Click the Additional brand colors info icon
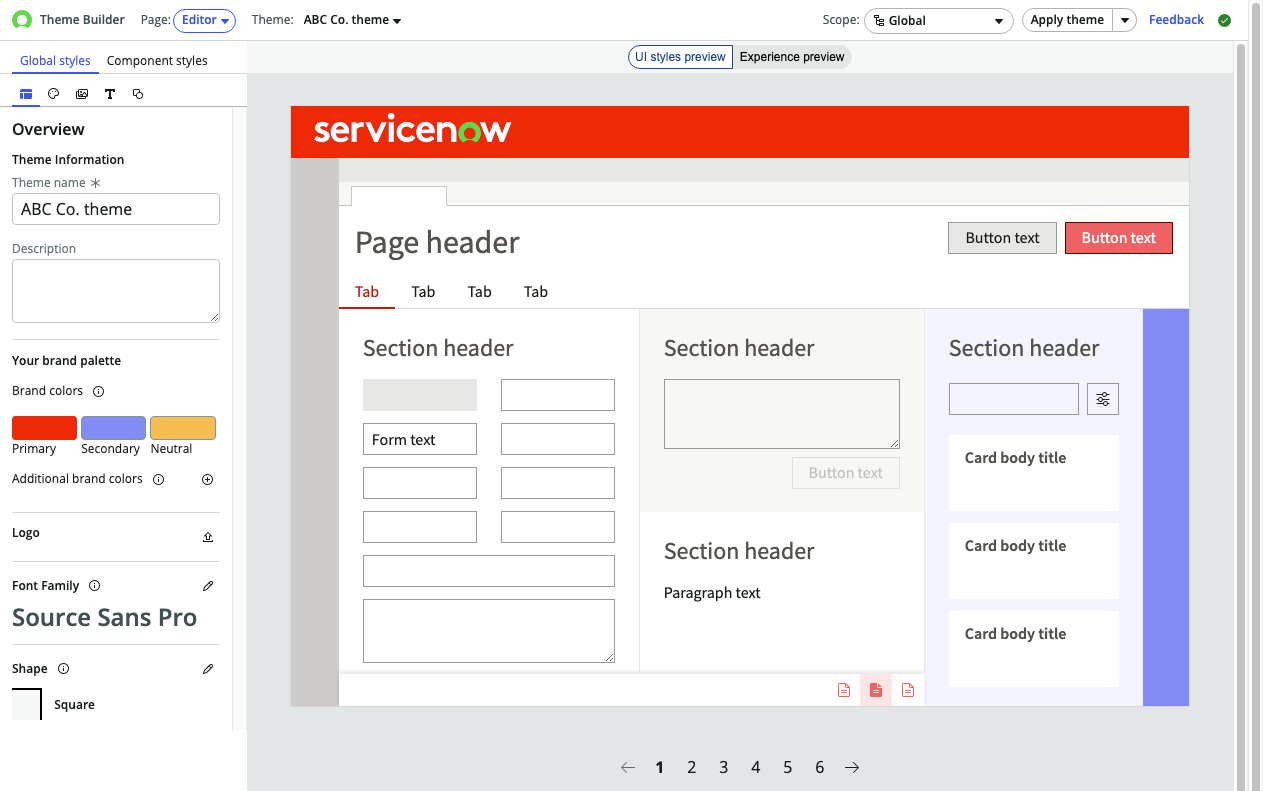This screenshot has height=791, width=1263. (158, 480)
